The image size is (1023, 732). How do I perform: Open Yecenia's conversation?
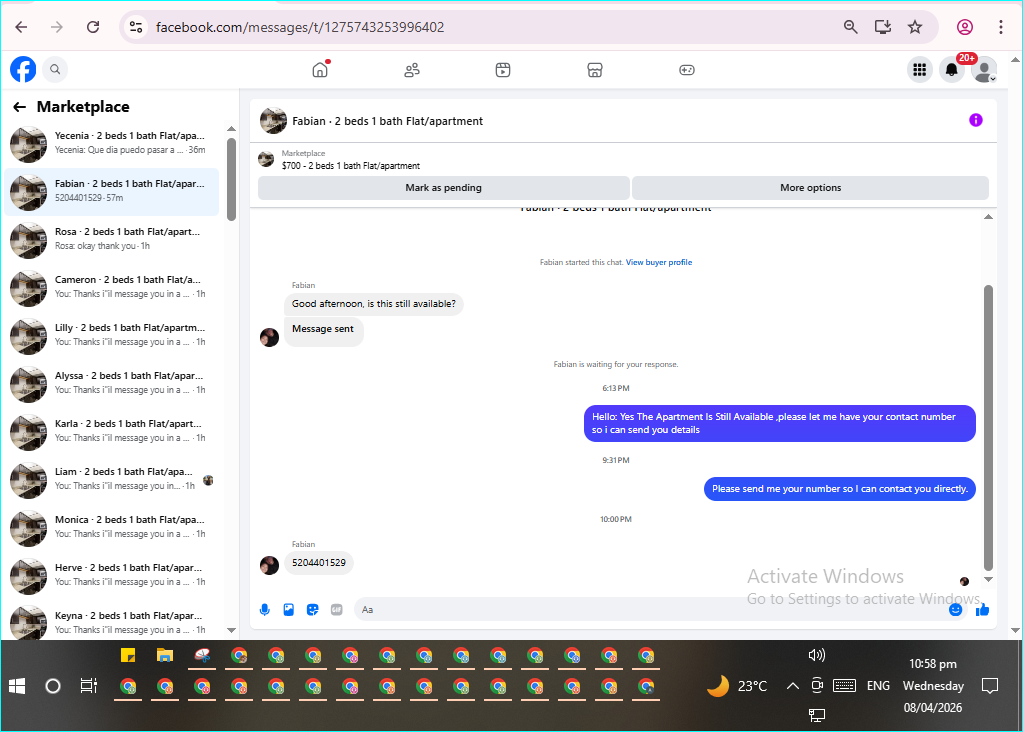tap(112, 144)
